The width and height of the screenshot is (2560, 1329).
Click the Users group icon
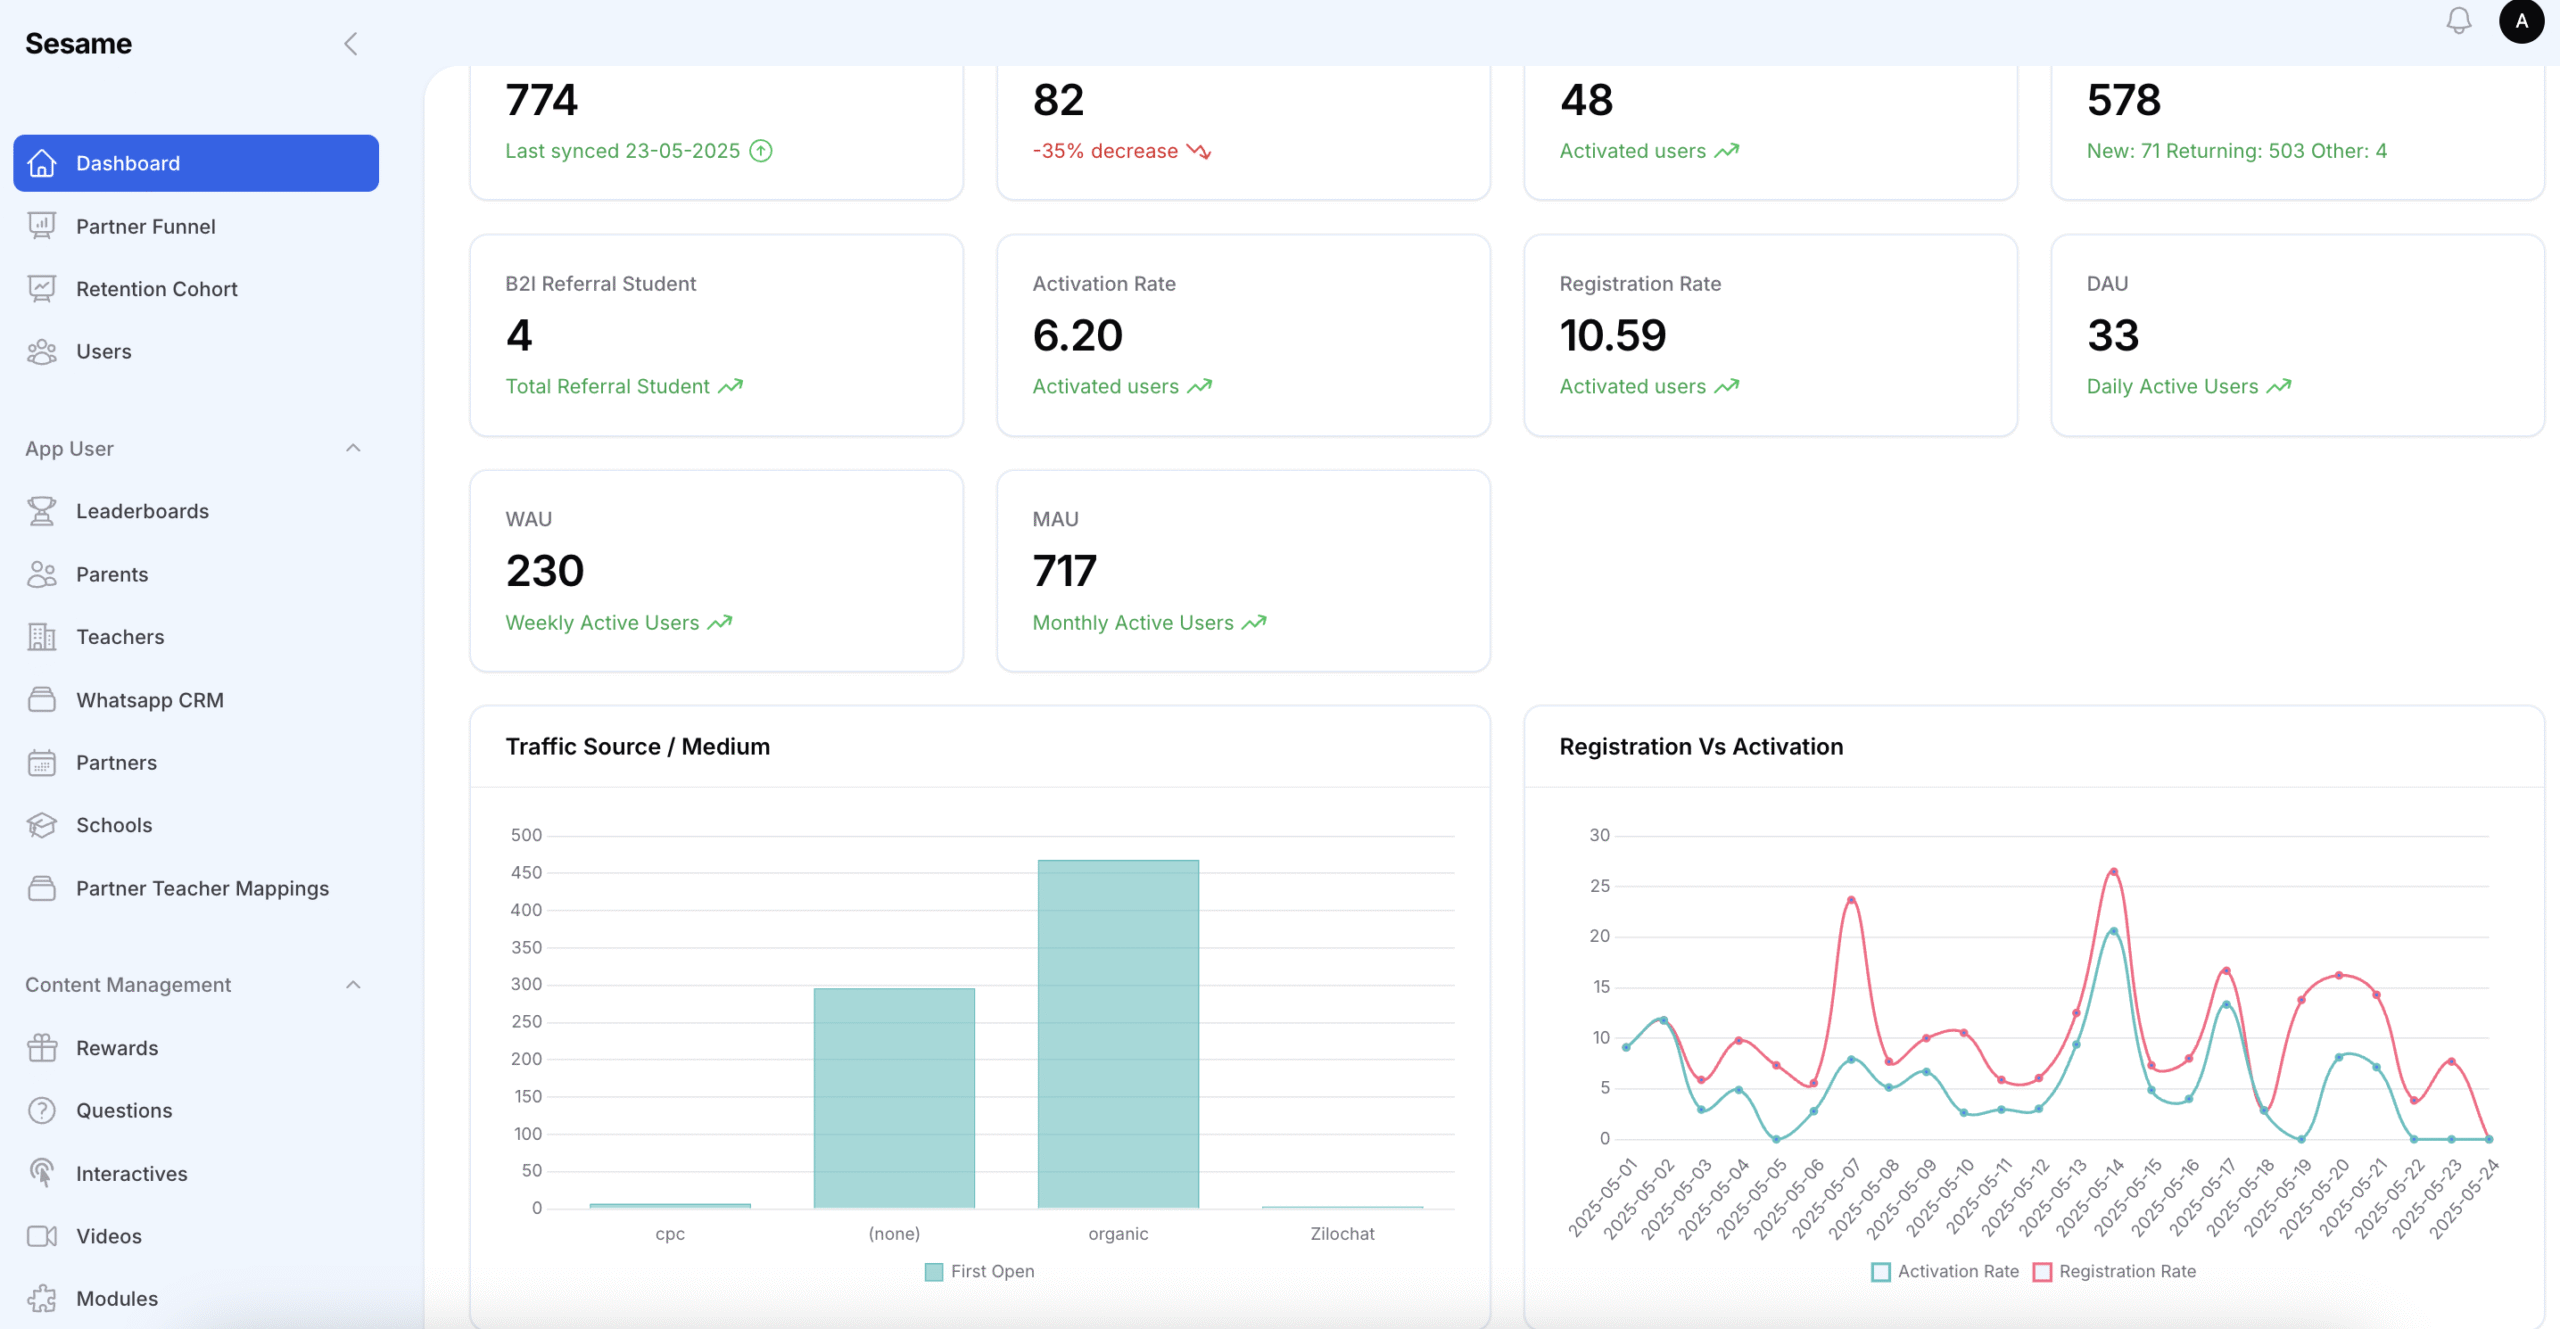pos(42,352)
